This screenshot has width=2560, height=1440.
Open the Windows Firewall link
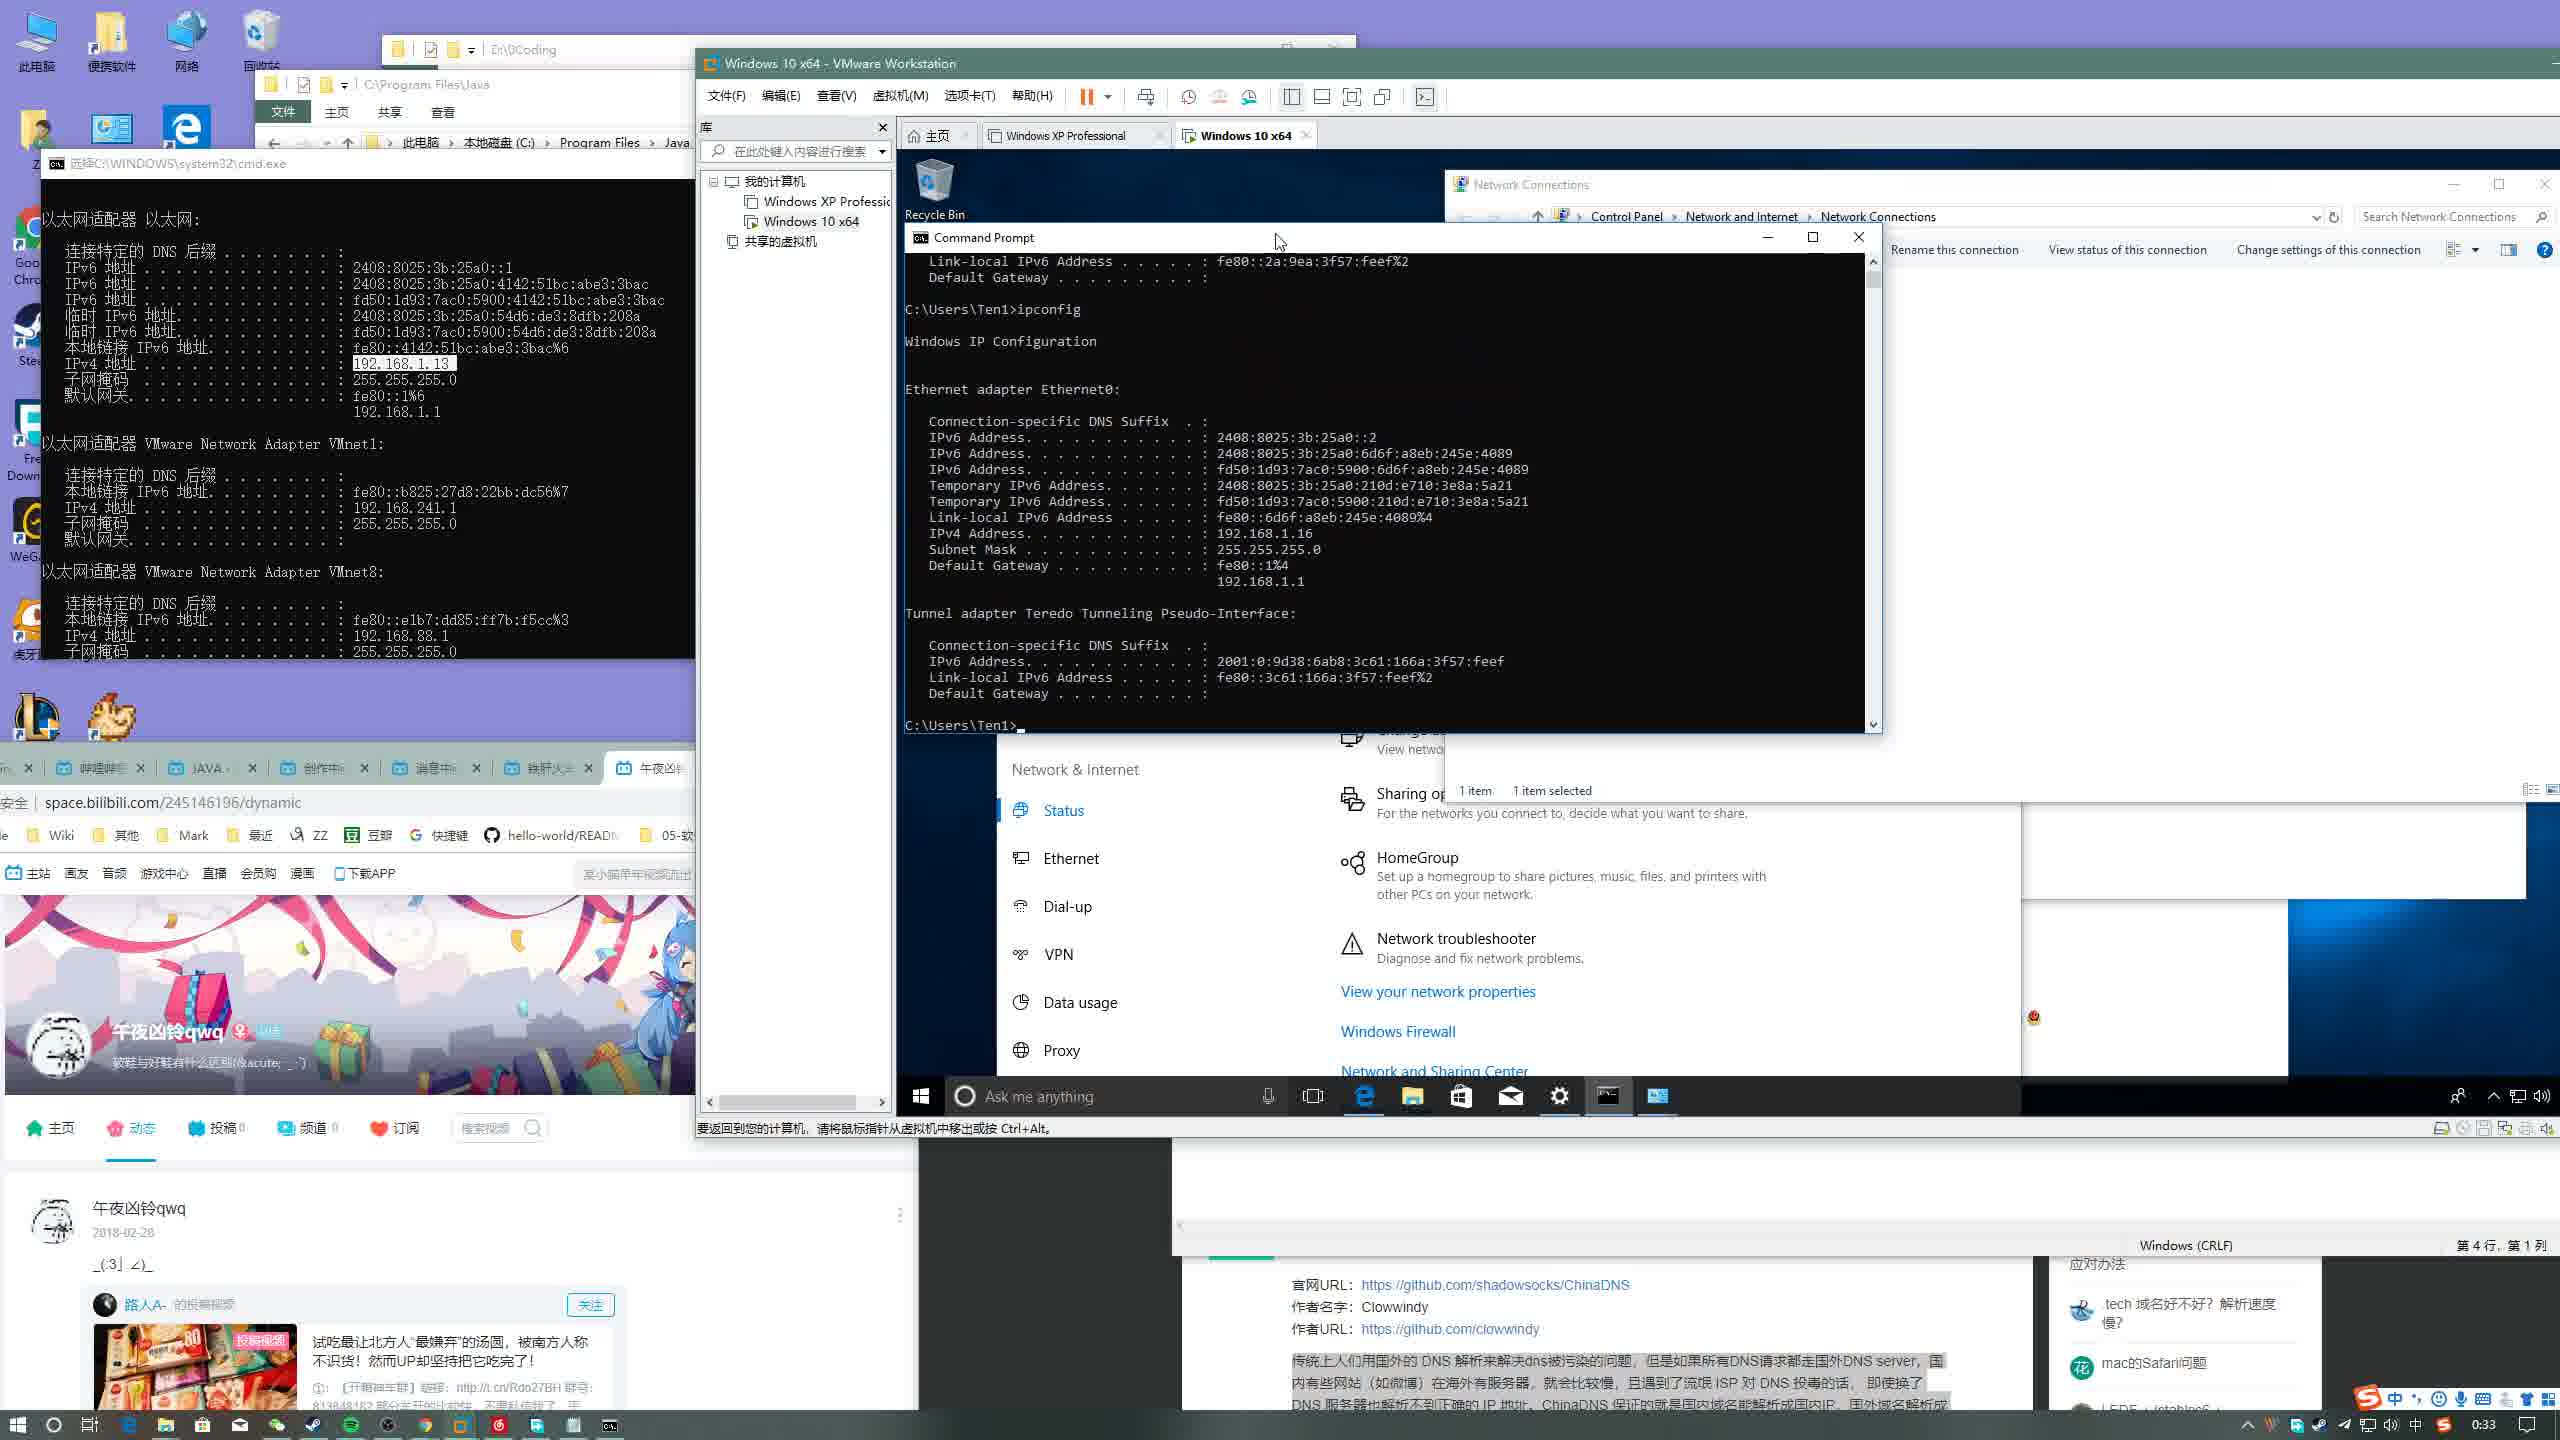(x=1397, y=1032)
